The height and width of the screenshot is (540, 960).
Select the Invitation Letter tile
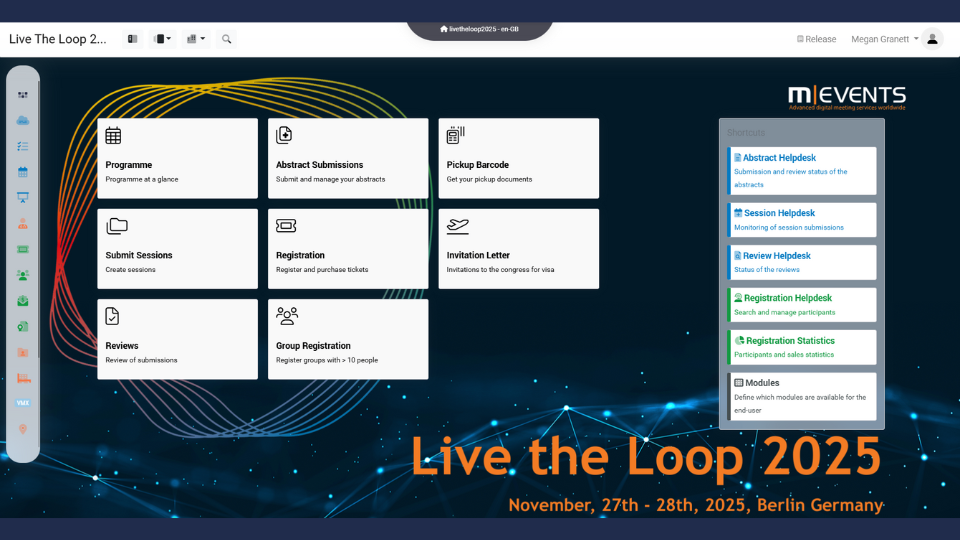(x=518, y=249)
